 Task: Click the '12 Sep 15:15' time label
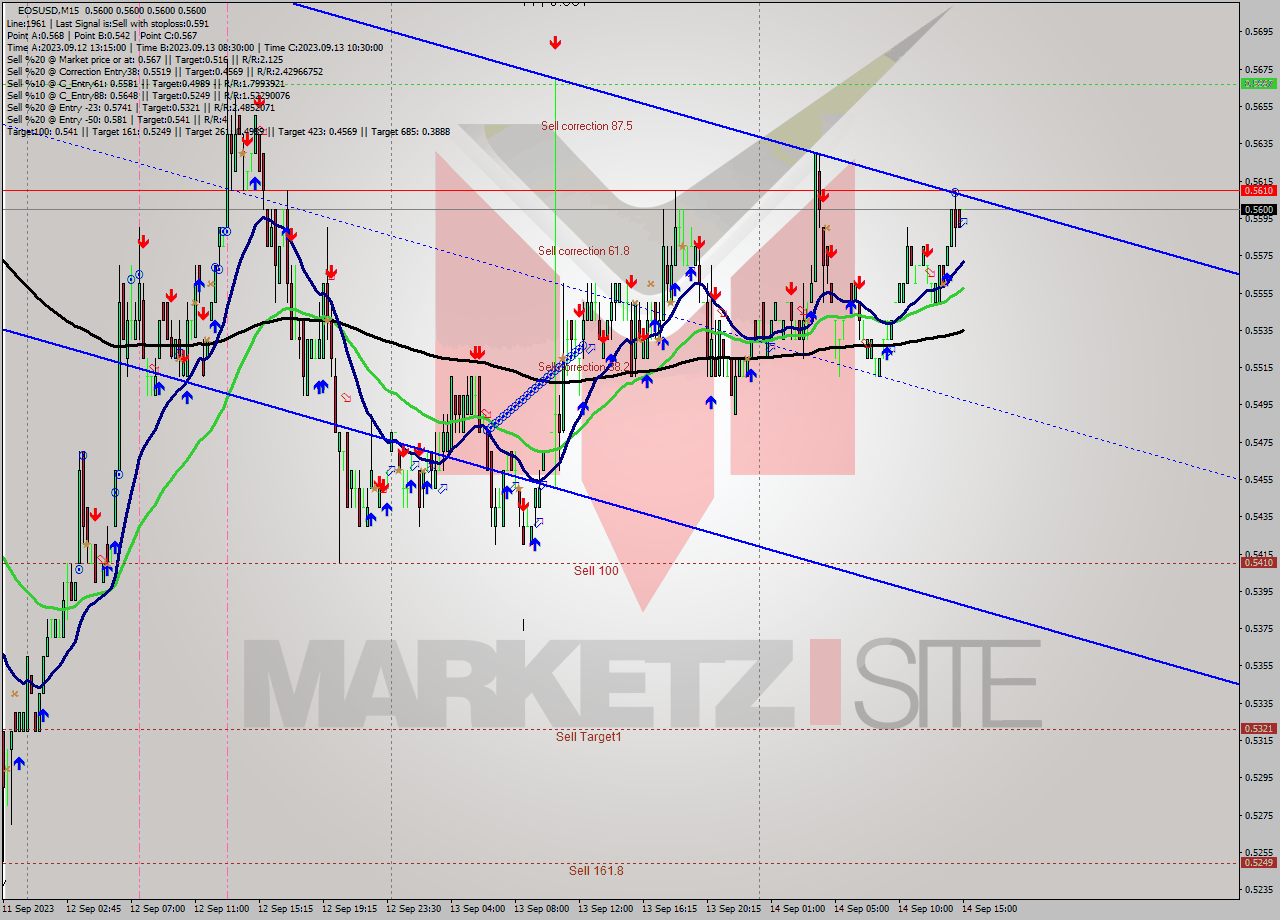pyautogui.click(x=285, y=909)
